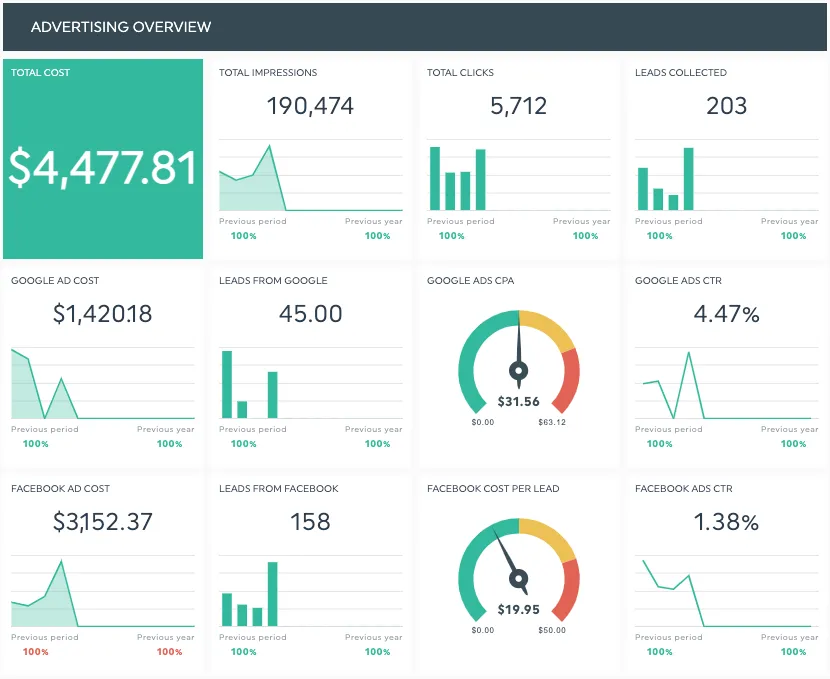The height and width of the screenshot is (679, 830).
Task: Click the Leads From Google title
Action: click(x=273, y=280)
